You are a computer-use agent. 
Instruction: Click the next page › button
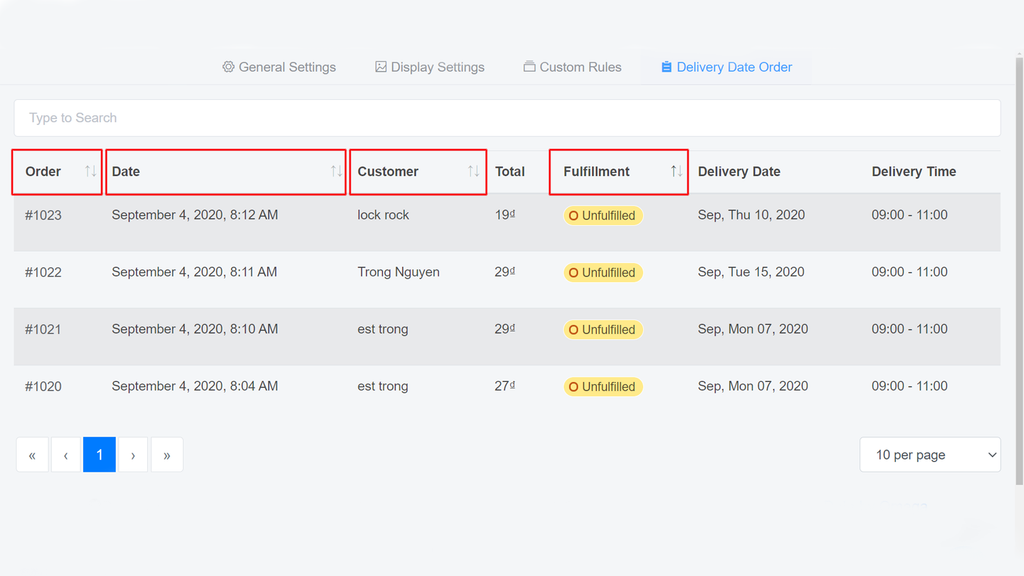point(133,455)
